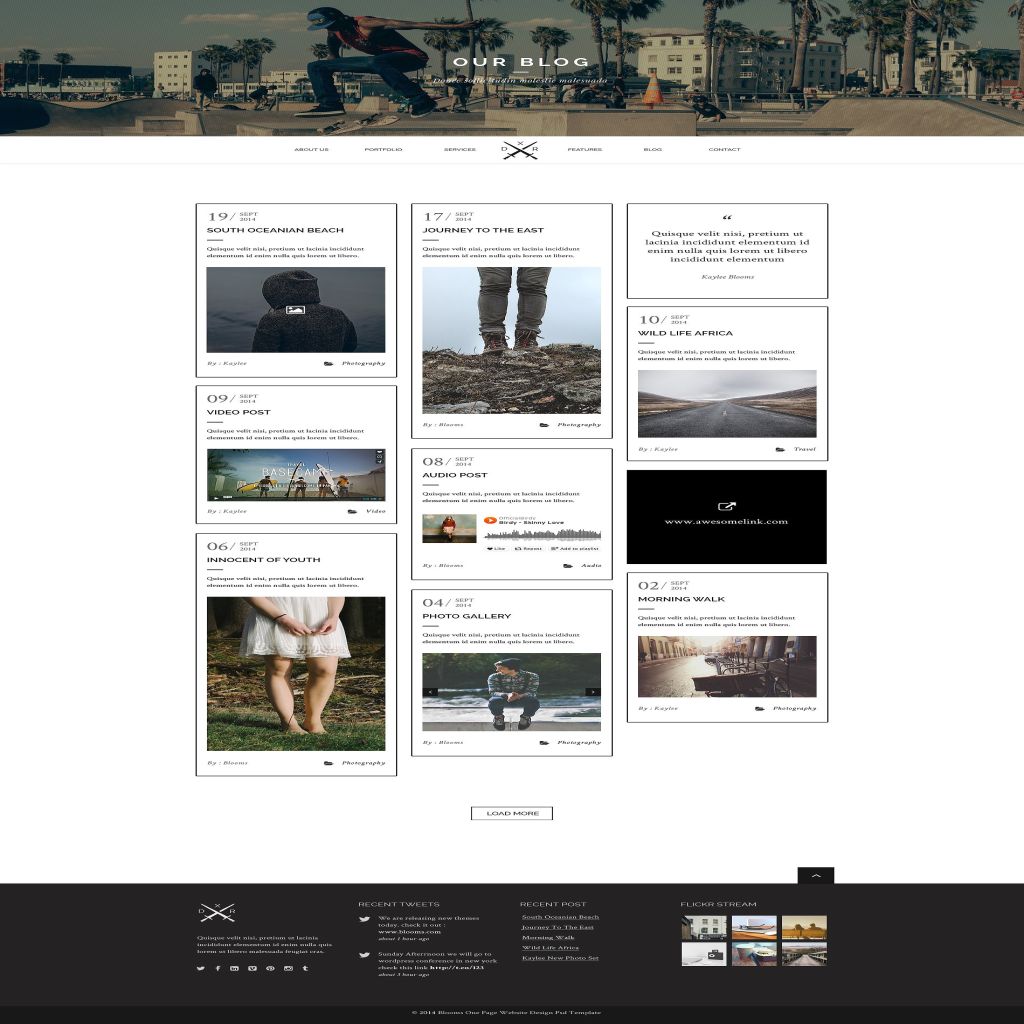Select Contact in the navigation bar

click(x=724, y=150)
